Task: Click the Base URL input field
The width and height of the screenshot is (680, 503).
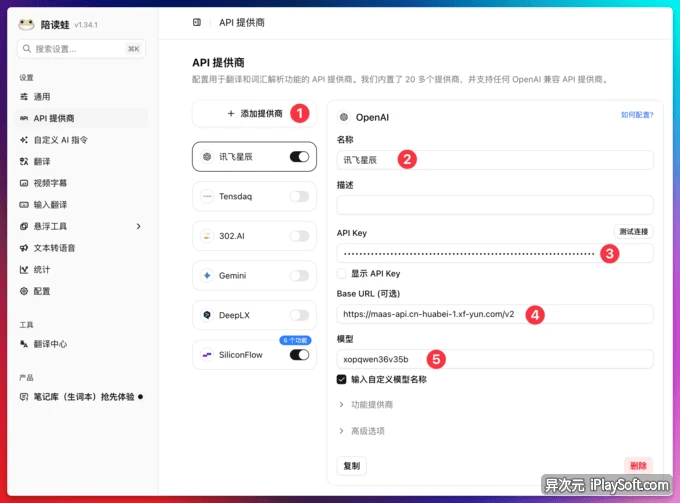Action: click(x=495, y=314)
